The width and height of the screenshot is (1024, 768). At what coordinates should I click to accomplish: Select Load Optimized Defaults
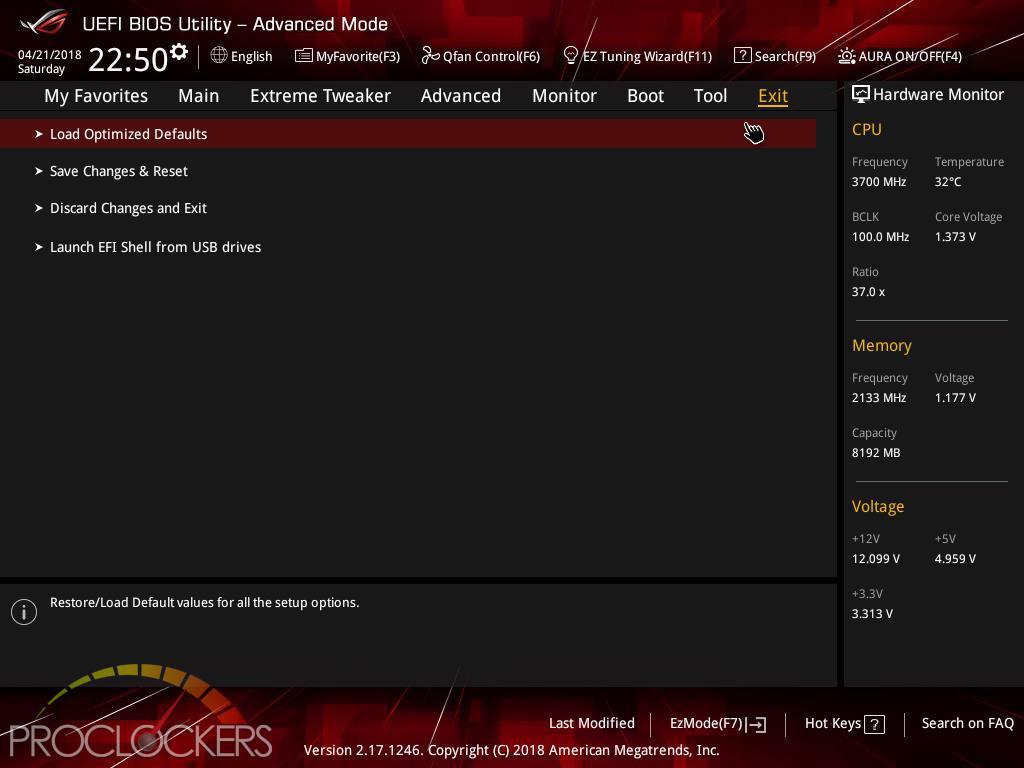(408, 134)
